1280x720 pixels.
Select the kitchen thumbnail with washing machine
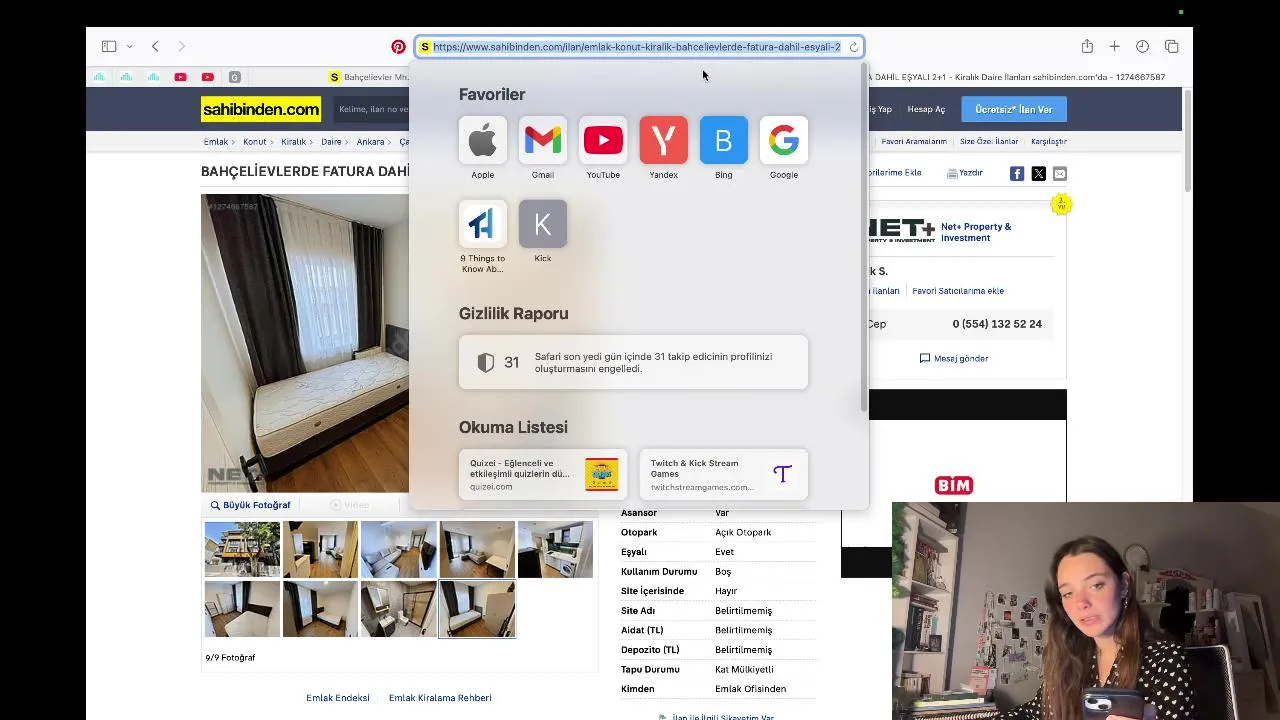tap(555, 549)
